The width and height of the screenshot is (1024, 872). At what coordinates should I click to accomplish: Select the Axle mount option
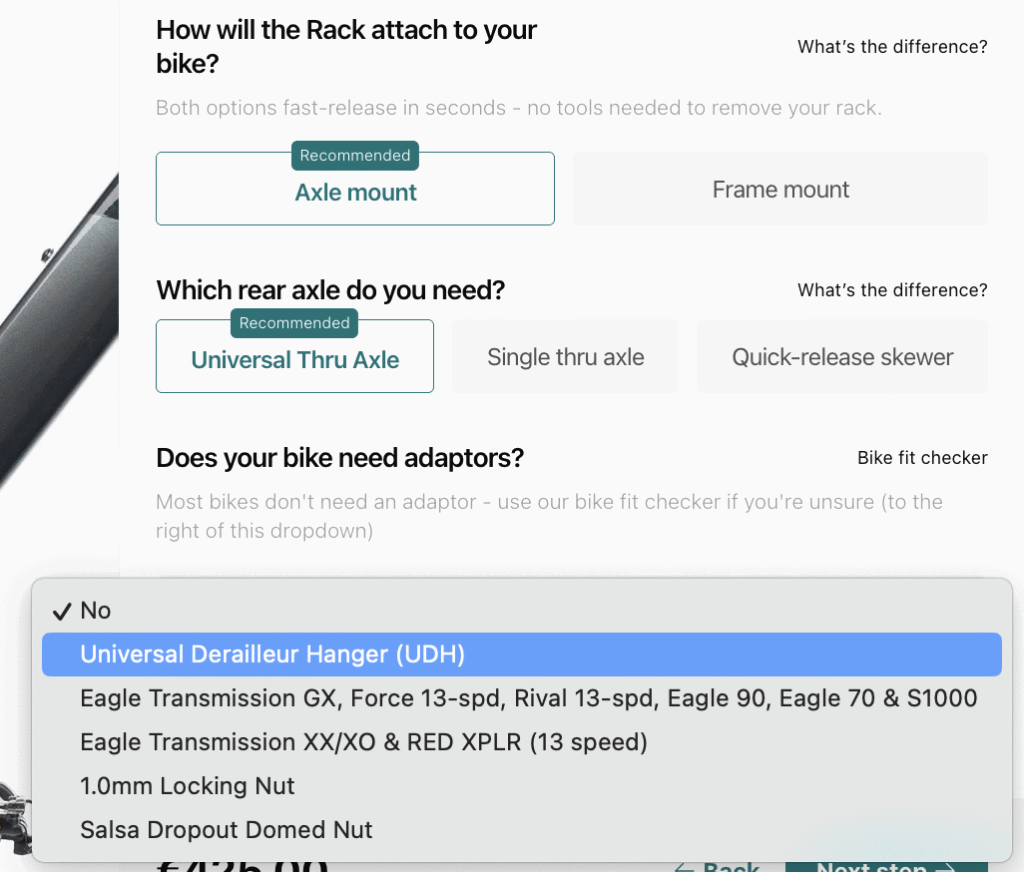[355, 192]
